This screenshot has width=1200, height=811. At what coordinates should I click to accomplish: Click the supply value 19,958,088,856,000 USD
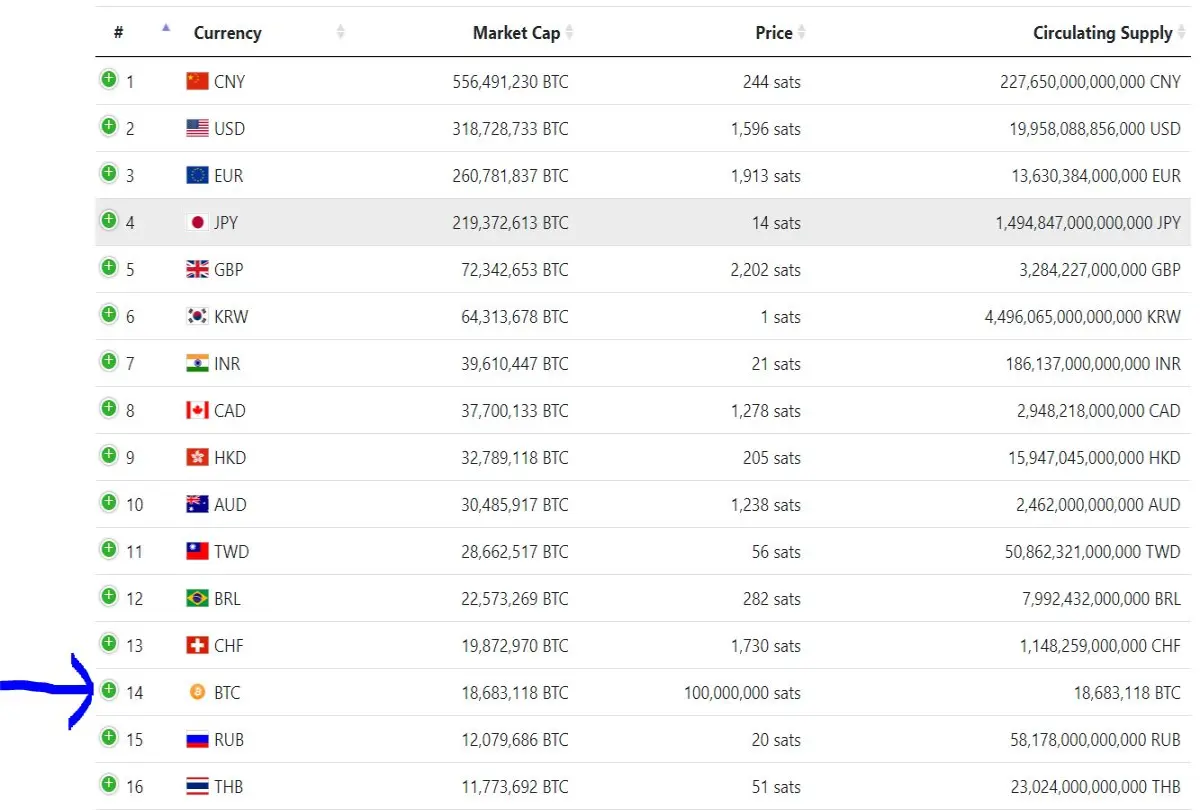(1095, 129)
